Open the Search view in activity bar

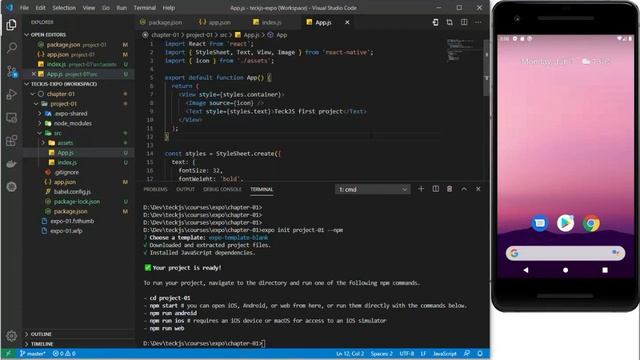click(x=11, y=48)
